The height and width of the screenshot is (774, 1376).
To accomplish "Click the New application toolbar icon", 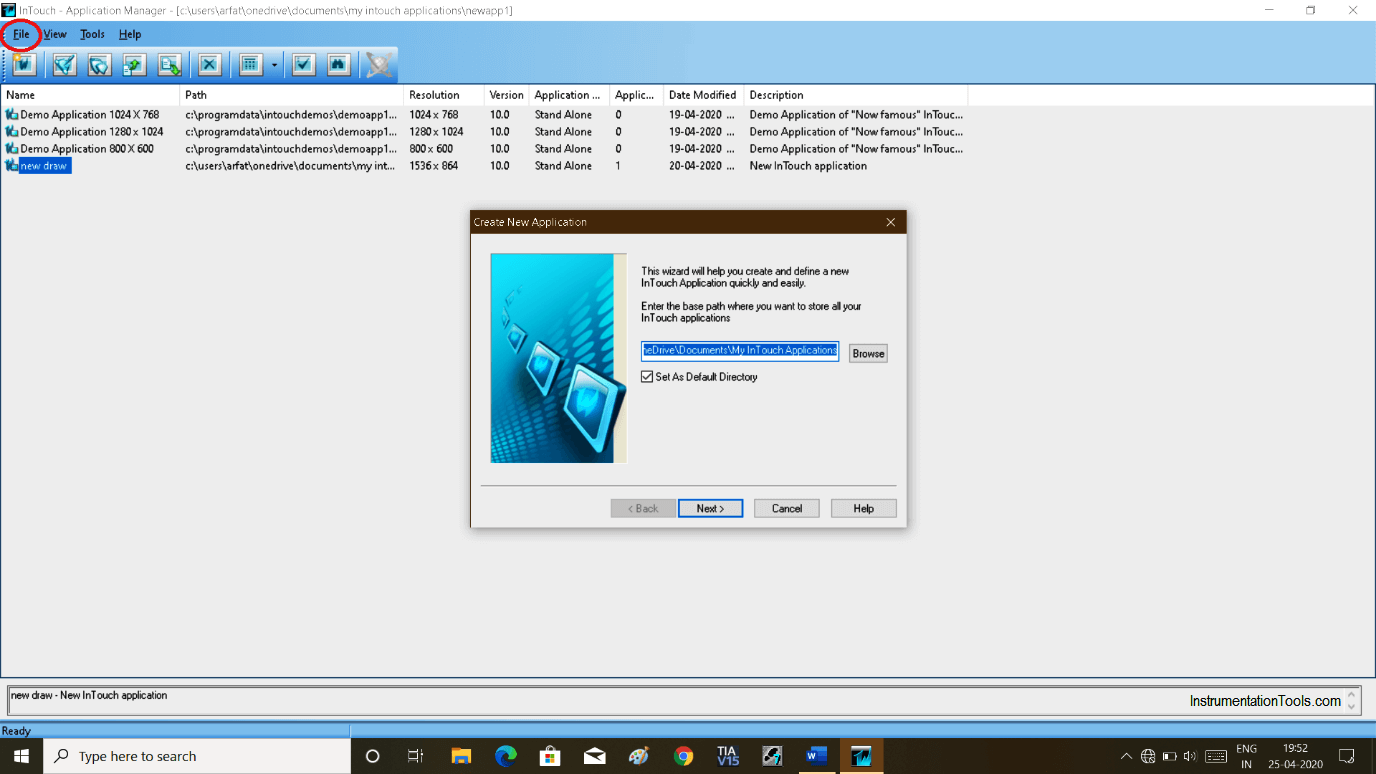I will point(25,65).
